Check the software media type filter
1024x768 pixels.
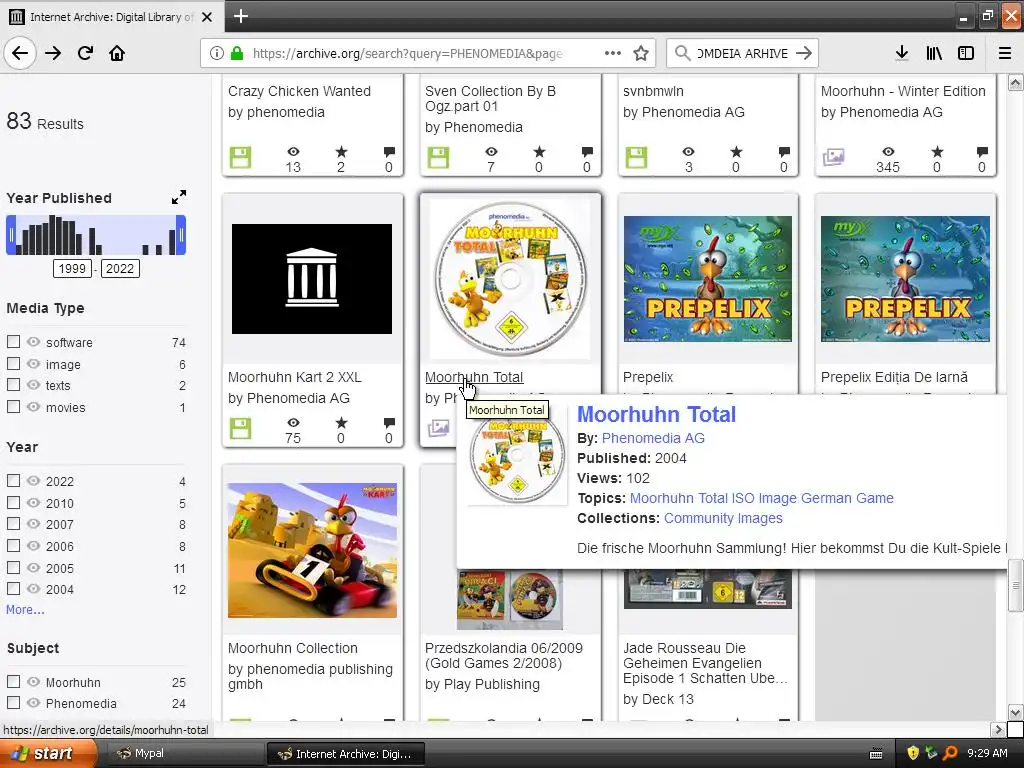(13, 342)
